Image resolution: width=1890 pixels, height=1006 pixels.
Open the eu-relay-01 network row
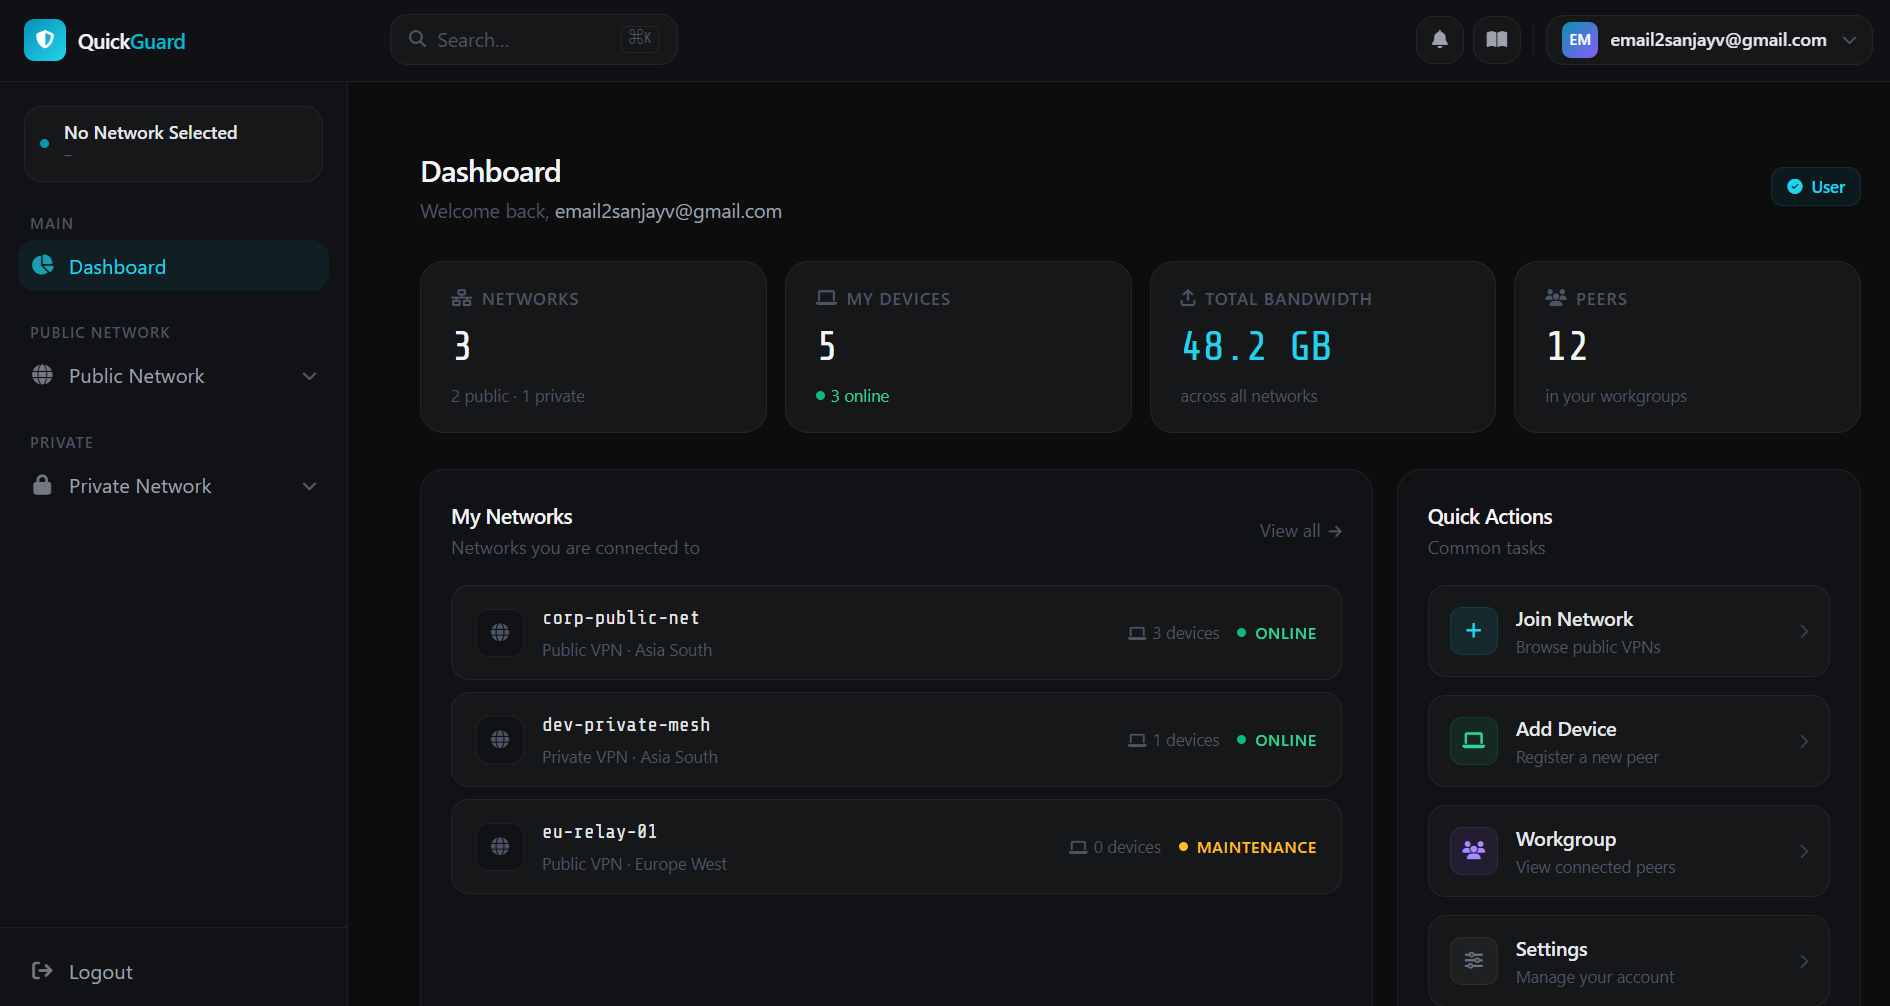click(x=896, y=846)
